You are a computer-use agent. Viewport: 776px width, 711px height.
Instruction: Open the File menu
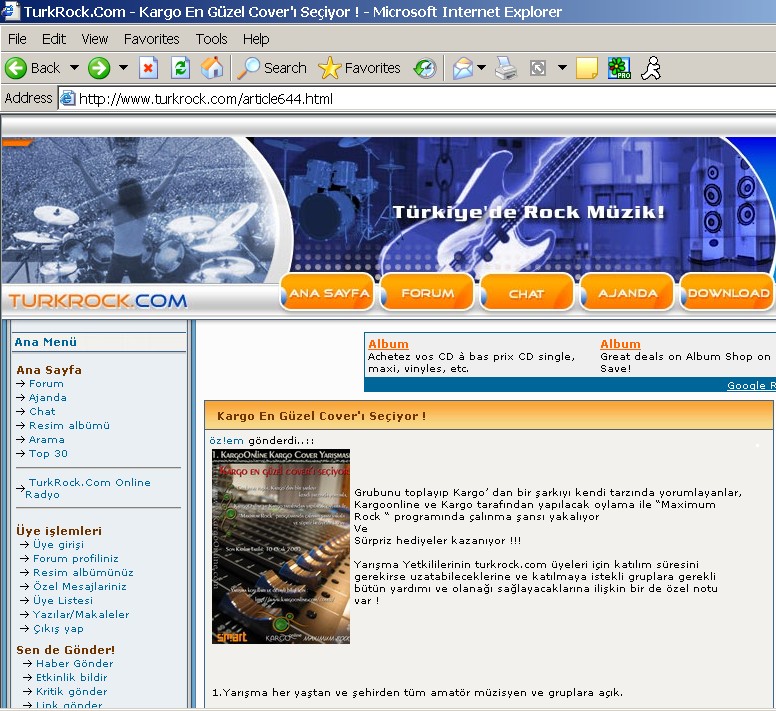coord(17,39)
